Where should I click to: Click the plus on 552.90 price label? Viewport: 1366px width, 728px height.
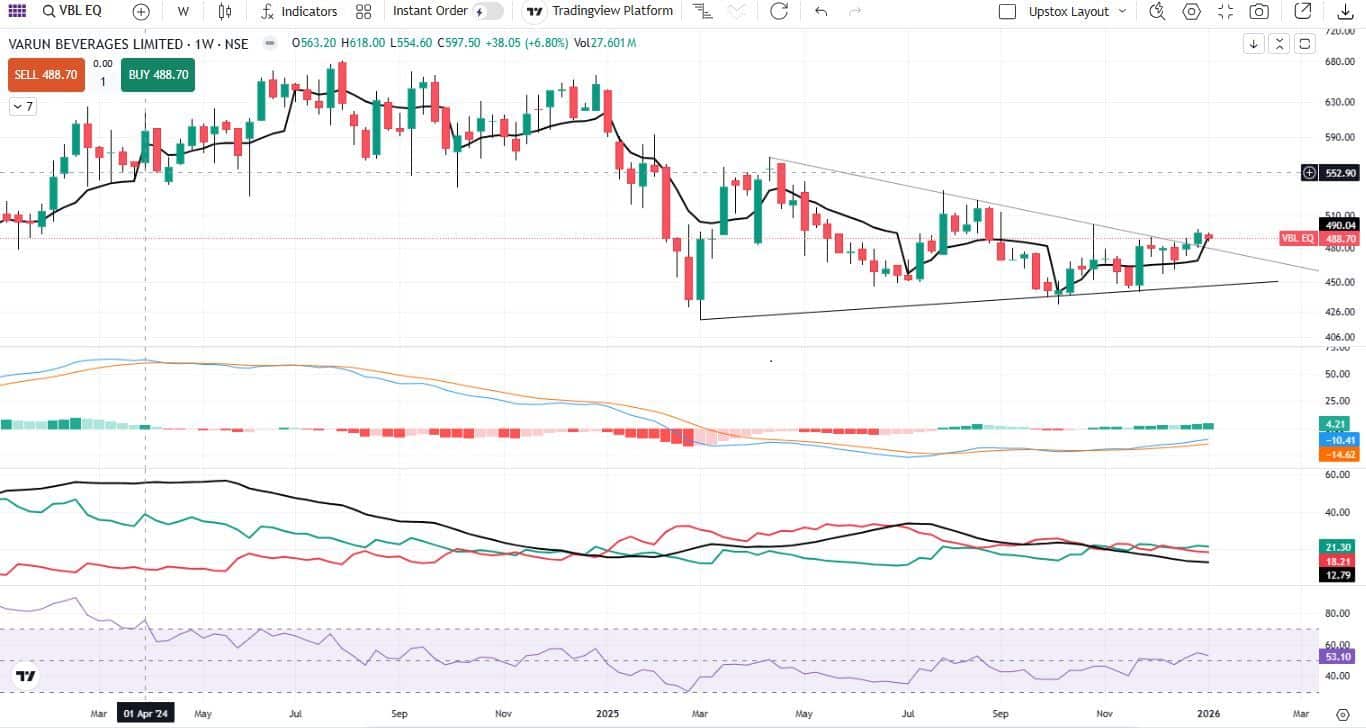[1310, 173]
